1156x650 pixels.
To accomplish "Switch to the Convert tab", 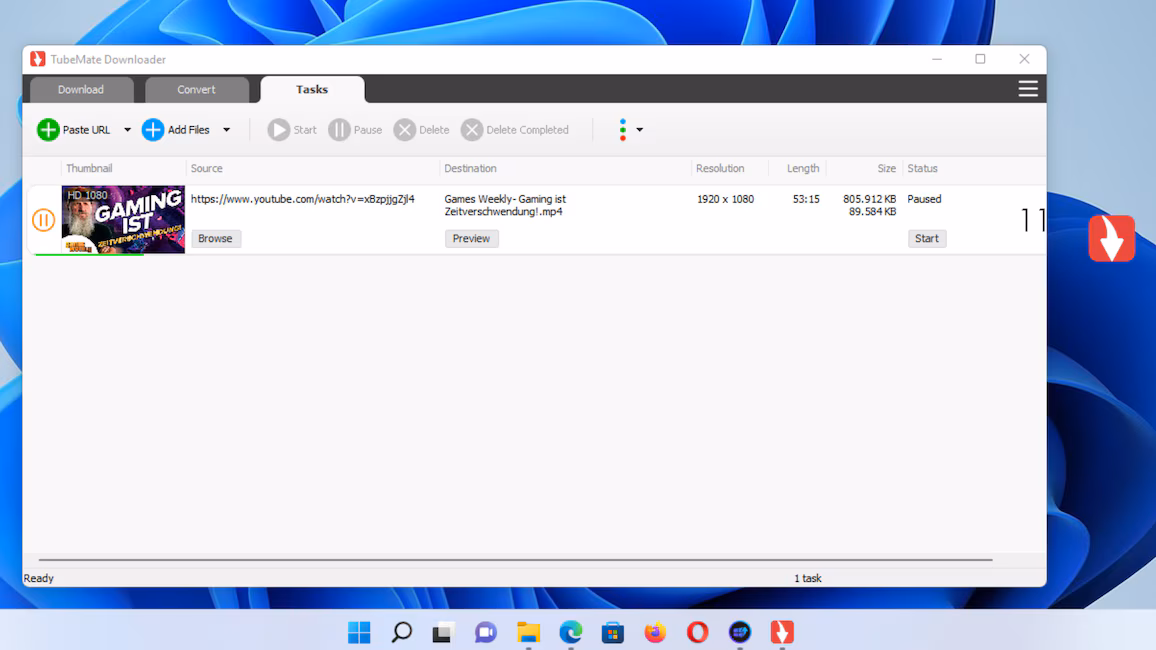I will click(196, 89).
